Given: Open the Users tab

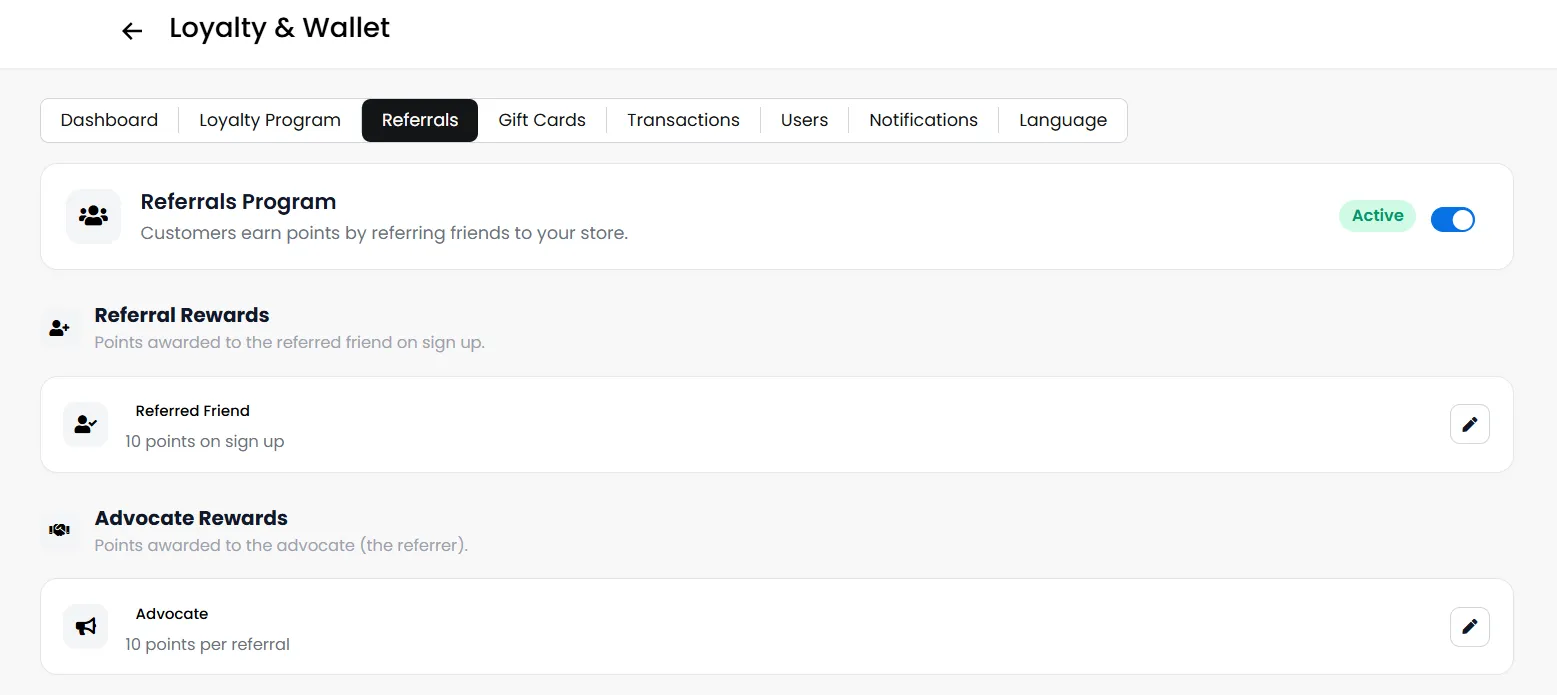Looking at the screenshot, I should [804, 120].
